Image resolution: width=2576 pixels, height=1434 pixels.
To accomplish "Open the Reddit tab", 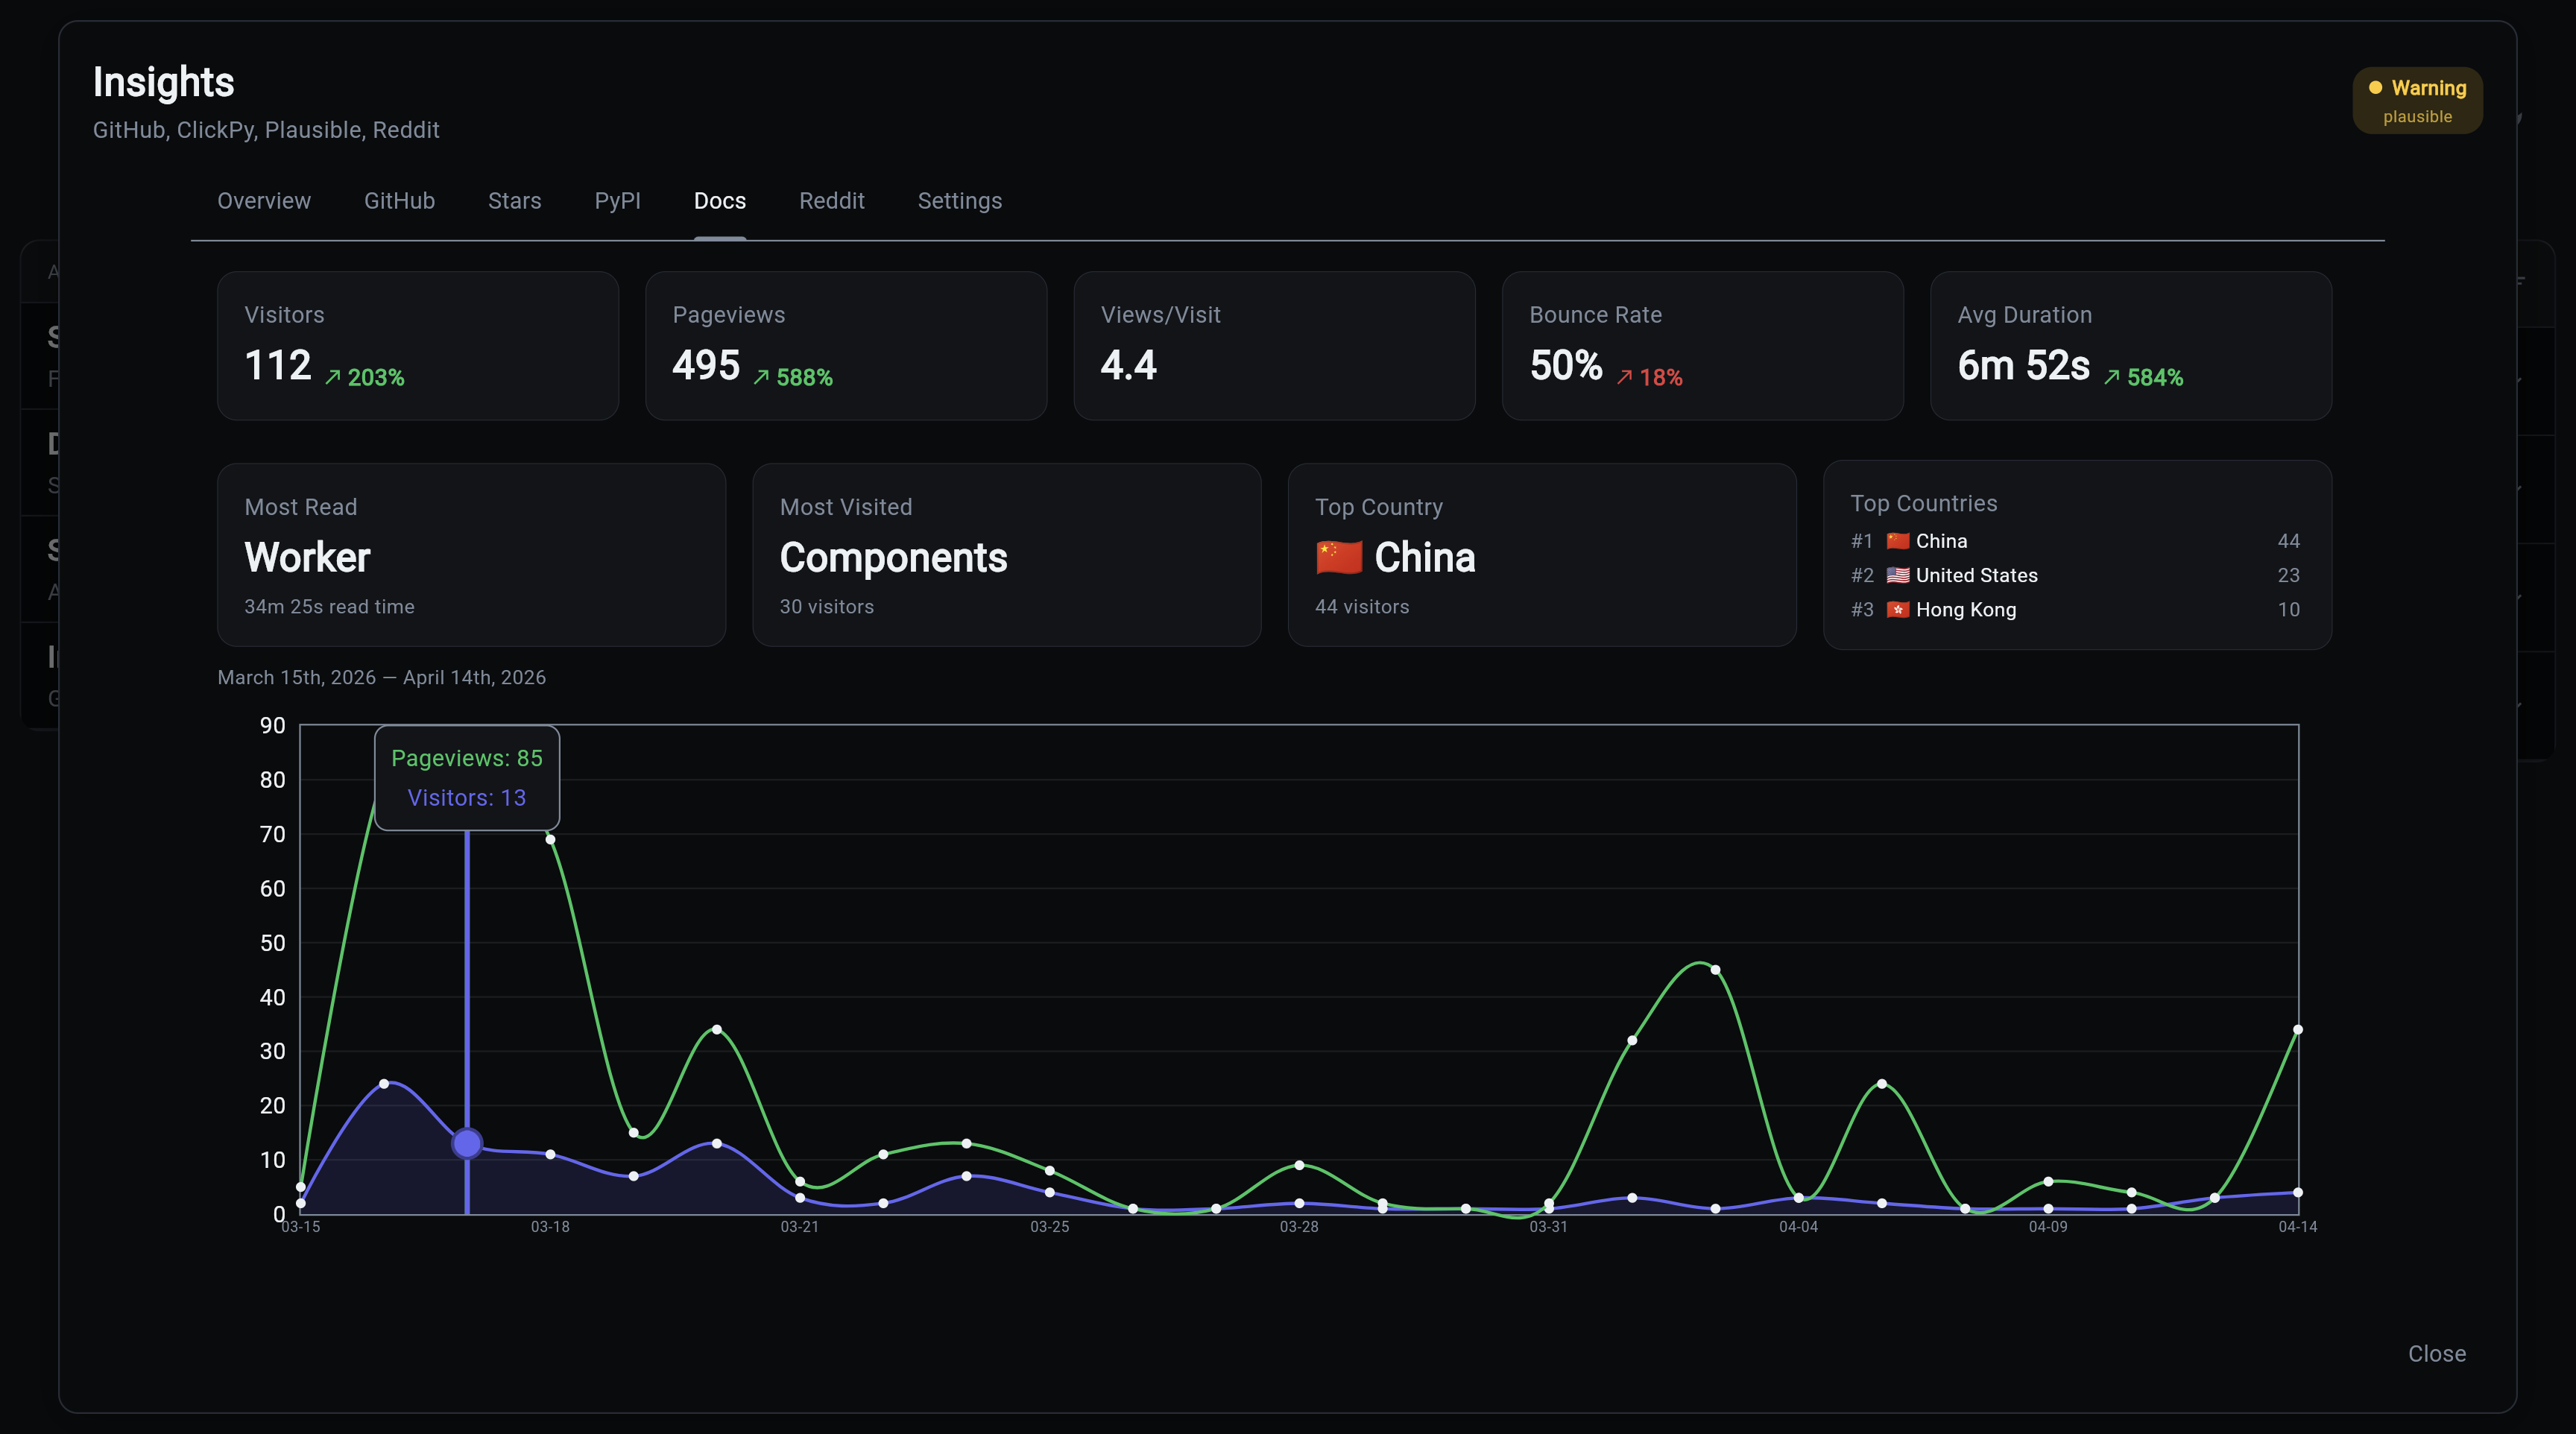I will (831, 201).
